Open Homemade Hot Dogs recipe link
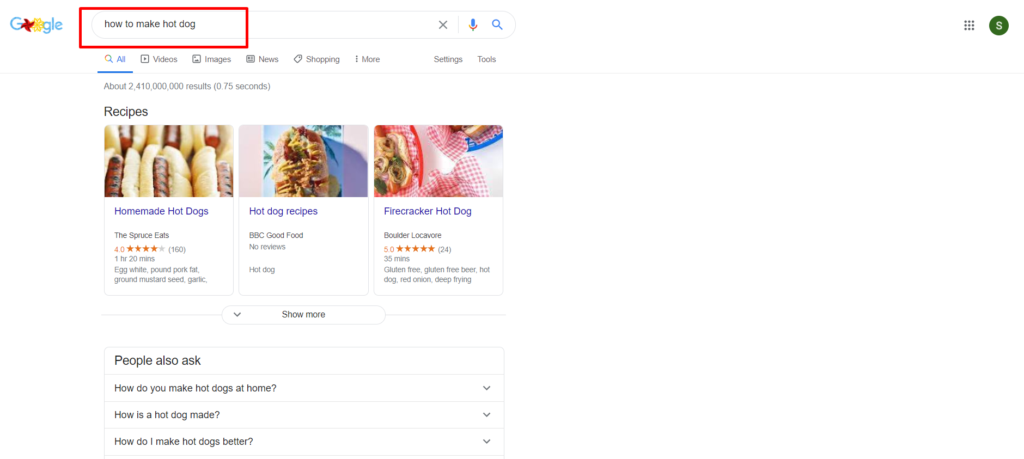 (x=161, y=212)
